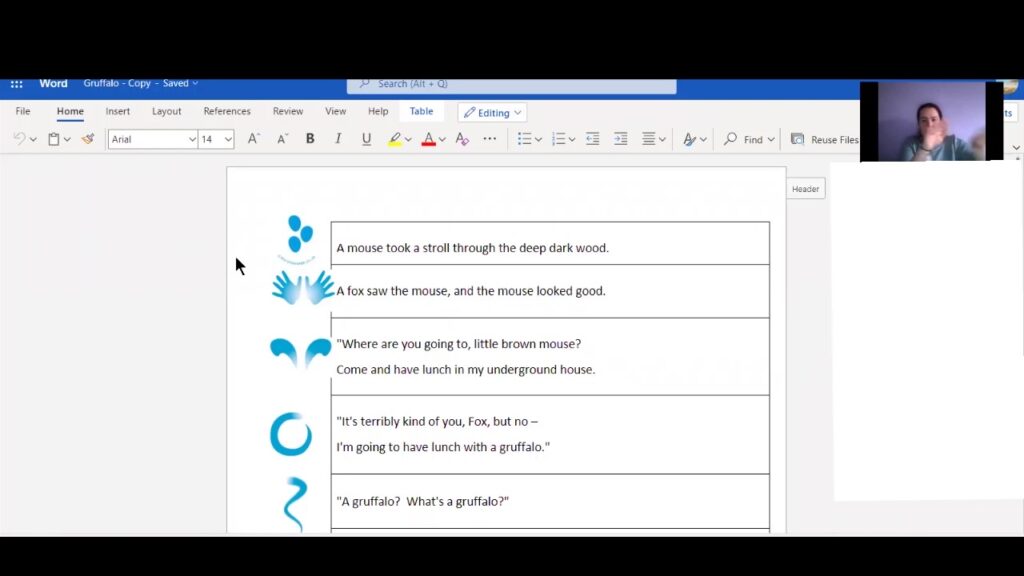The width and height of the screenshot is (1024, 576).
Task: Click the Paste clipboard icon
Action: tap(54, 138)
